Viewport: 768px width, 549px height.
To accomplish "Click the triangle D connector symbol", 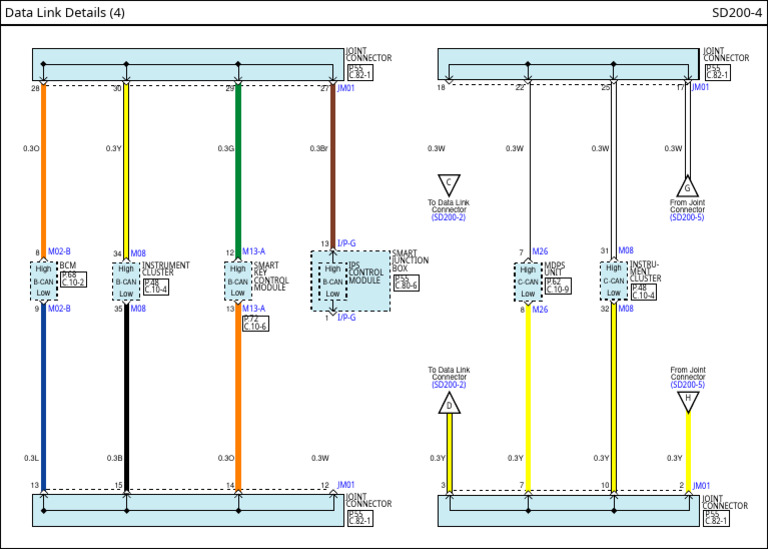I will pyautogui.click(x=449, y=404).
